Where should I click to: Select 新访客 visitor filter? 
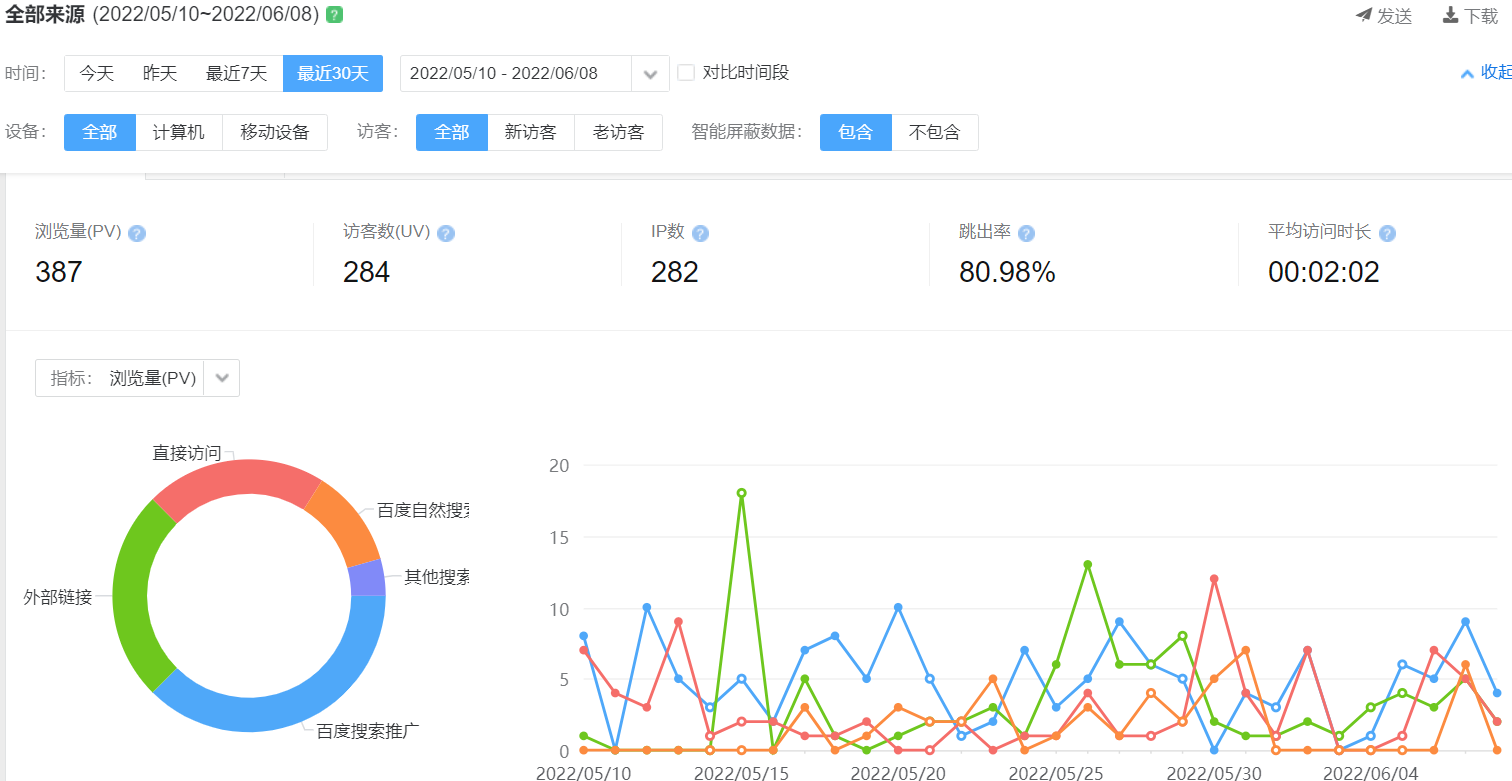(x=530, y=132)
